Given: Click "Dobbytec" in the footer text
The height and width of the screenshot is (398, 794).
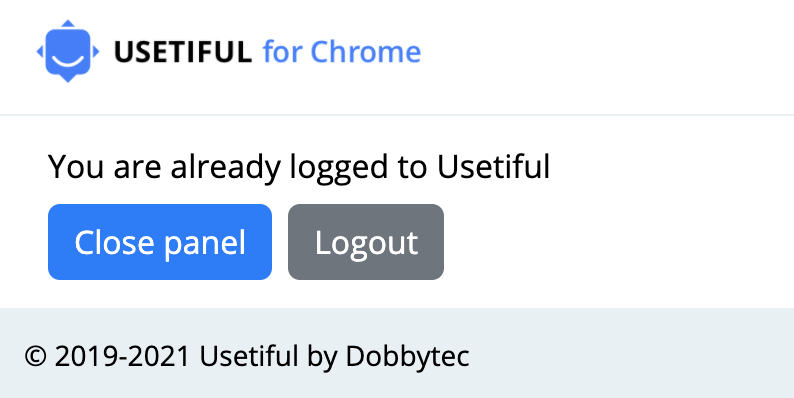Looking at the screenshot, I should click(x=408, y=357).
